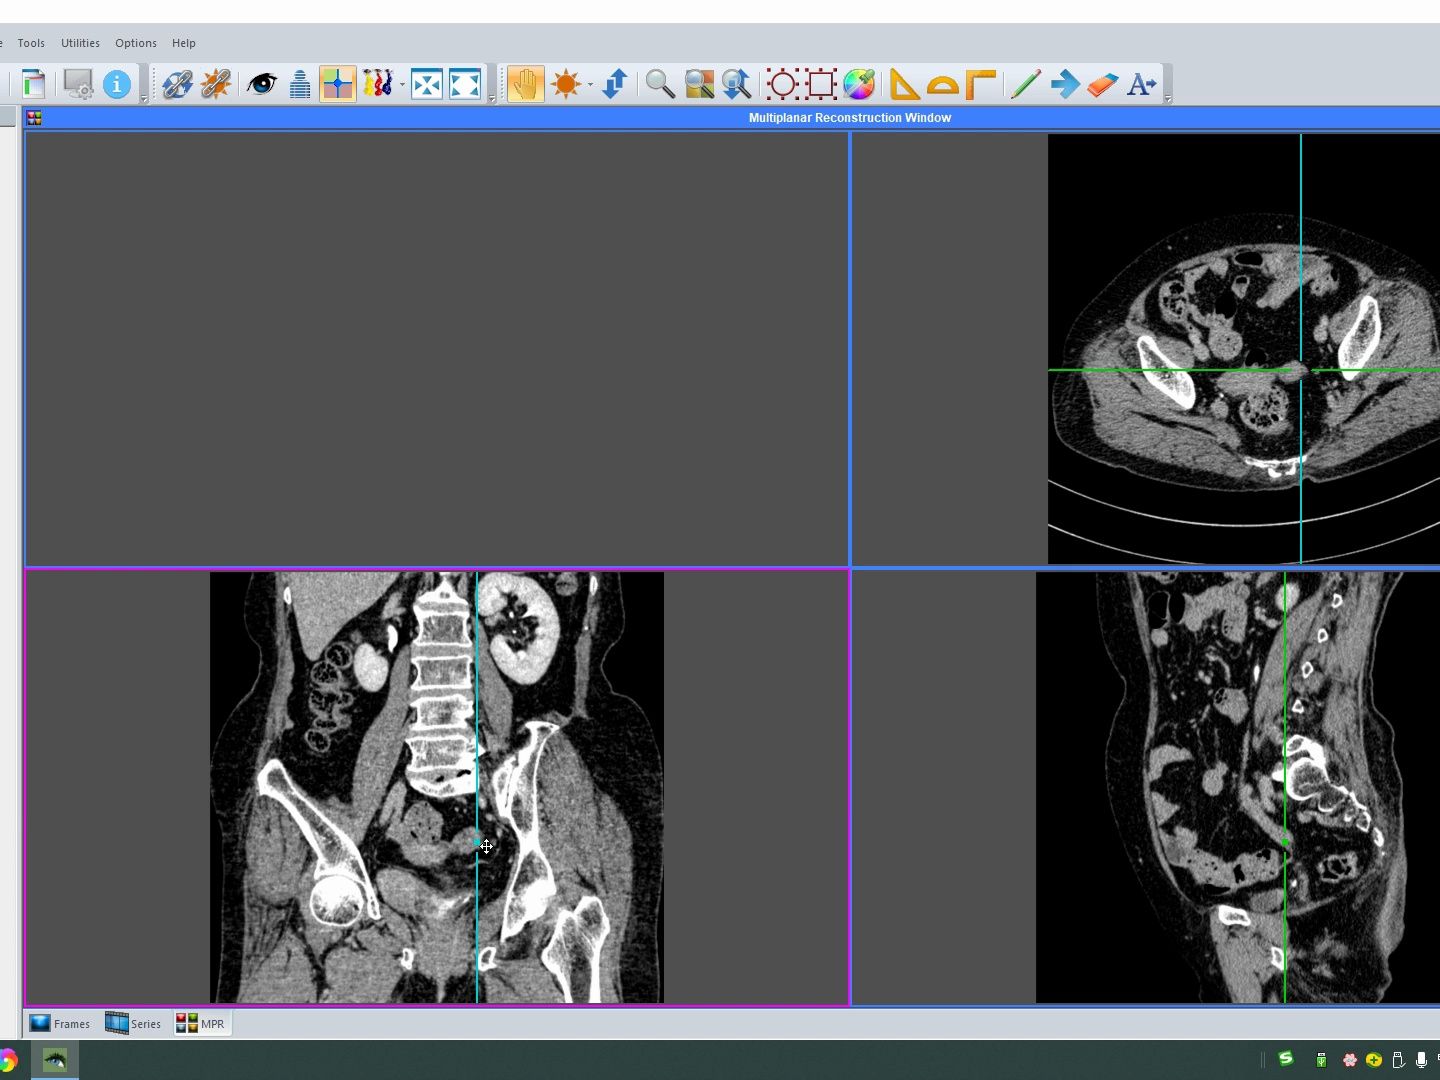Switch to the Frames tab
The width and height of the screenshot is (1440, 1080).
coord(59,1023)
